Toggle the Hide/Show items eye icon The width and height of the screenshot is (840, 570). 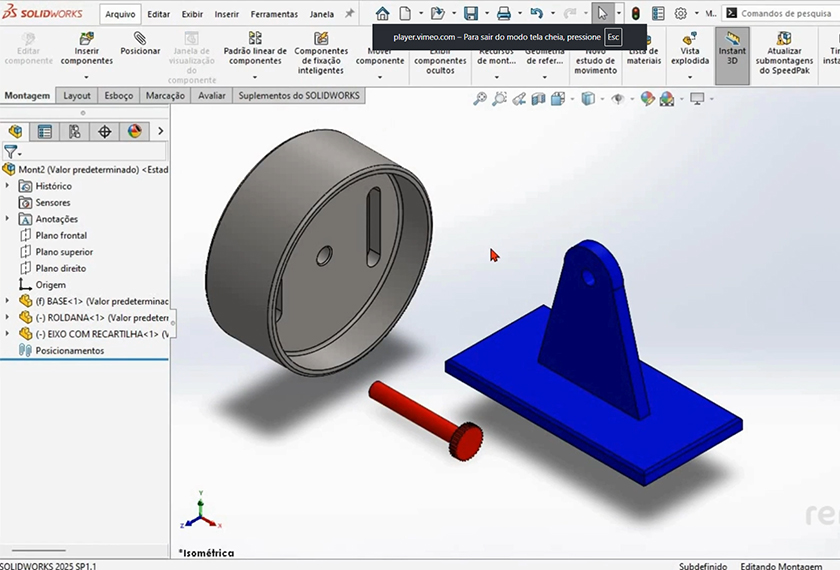tap(618, 99)
